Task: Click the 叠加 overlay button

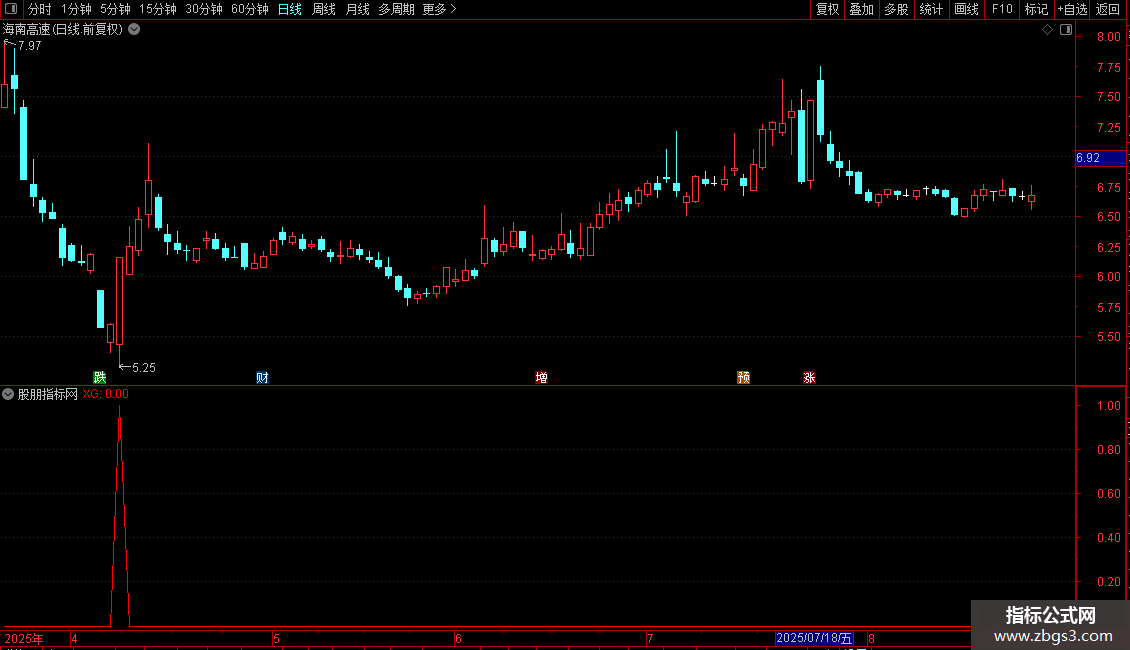Action: (861, 9)
